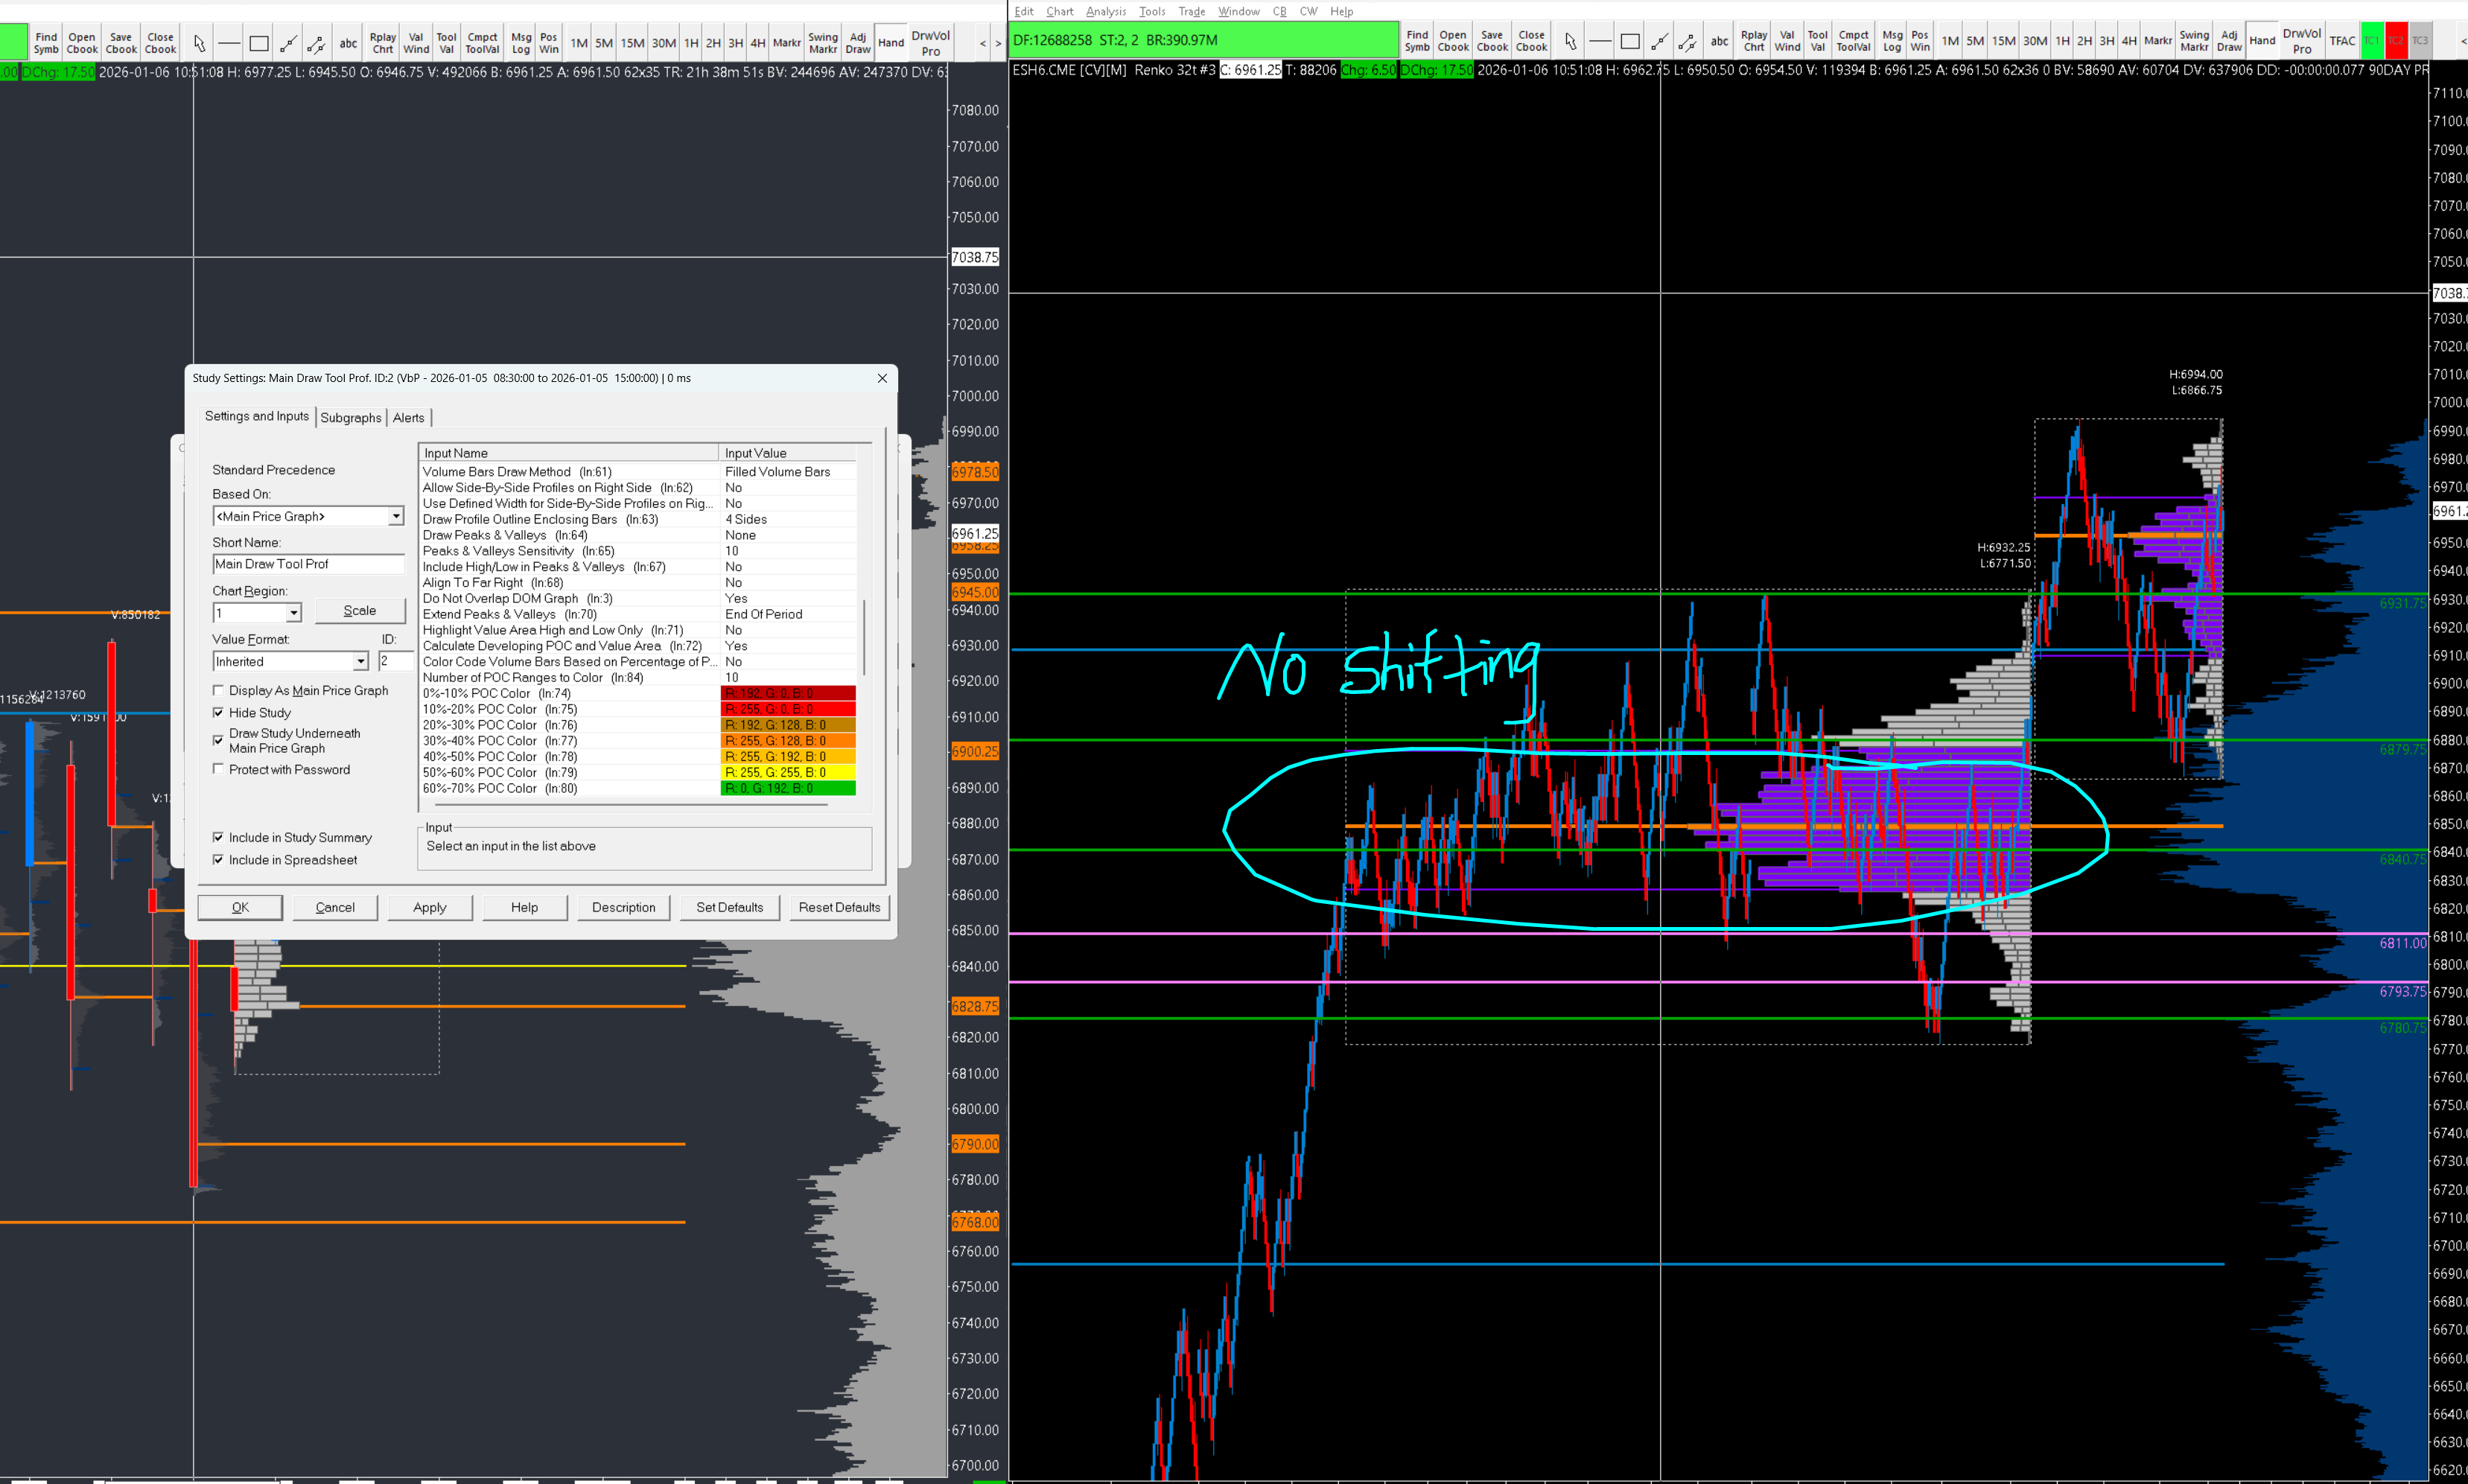Click the green TC1 toolbar button
This screenshot has height=1484, width=2468.
coord(2371,41)
